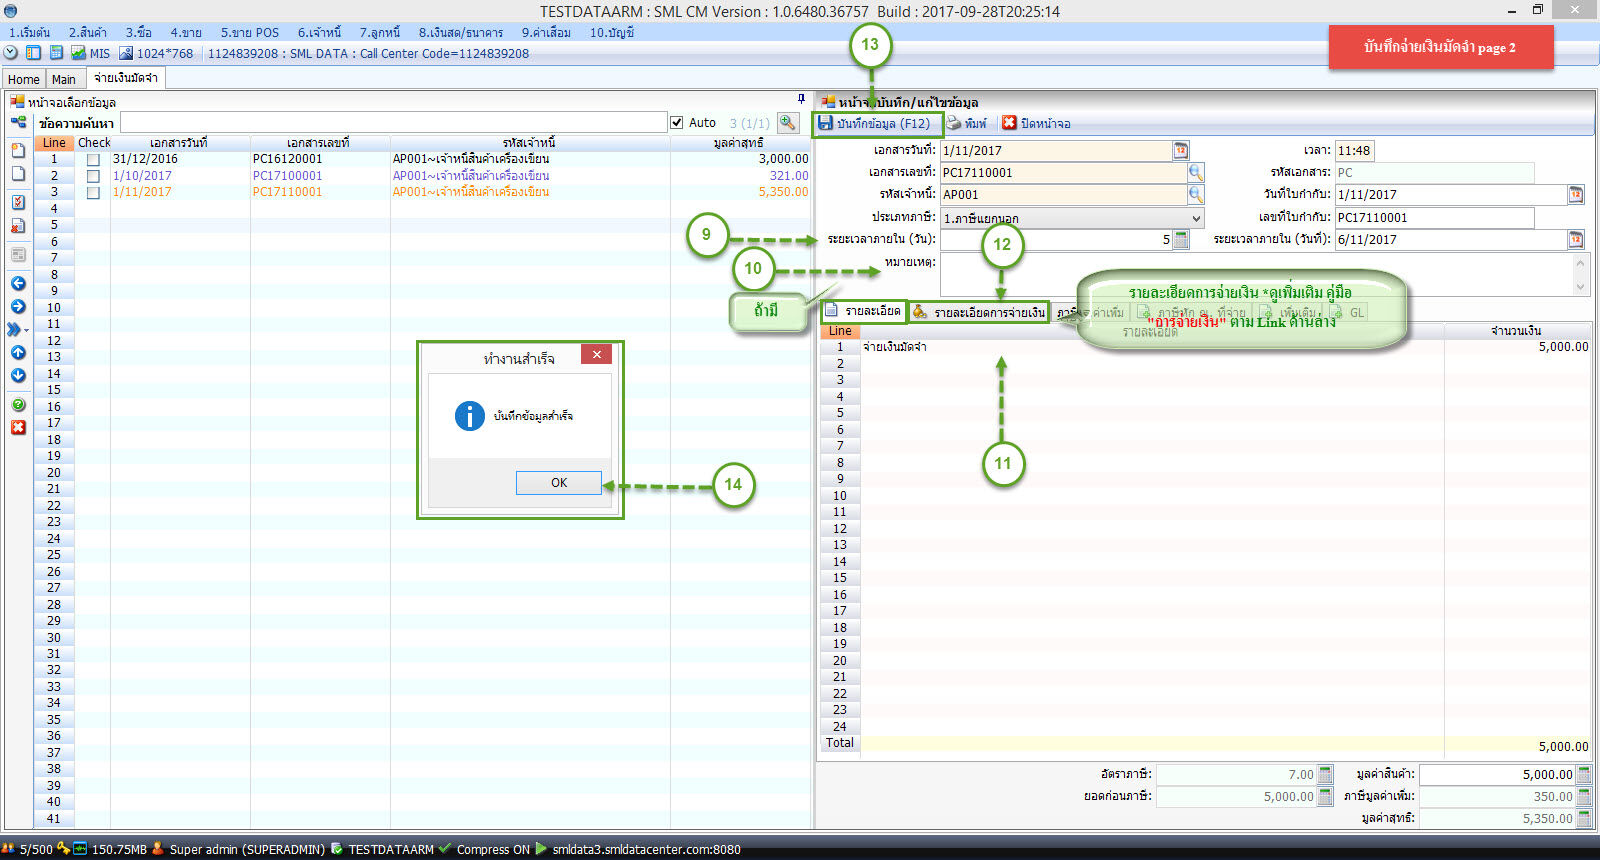Click the red close screen icon ปิดหน้าจอ
The height and width of the screenshot is (860, 1600).
[1010, 123]
